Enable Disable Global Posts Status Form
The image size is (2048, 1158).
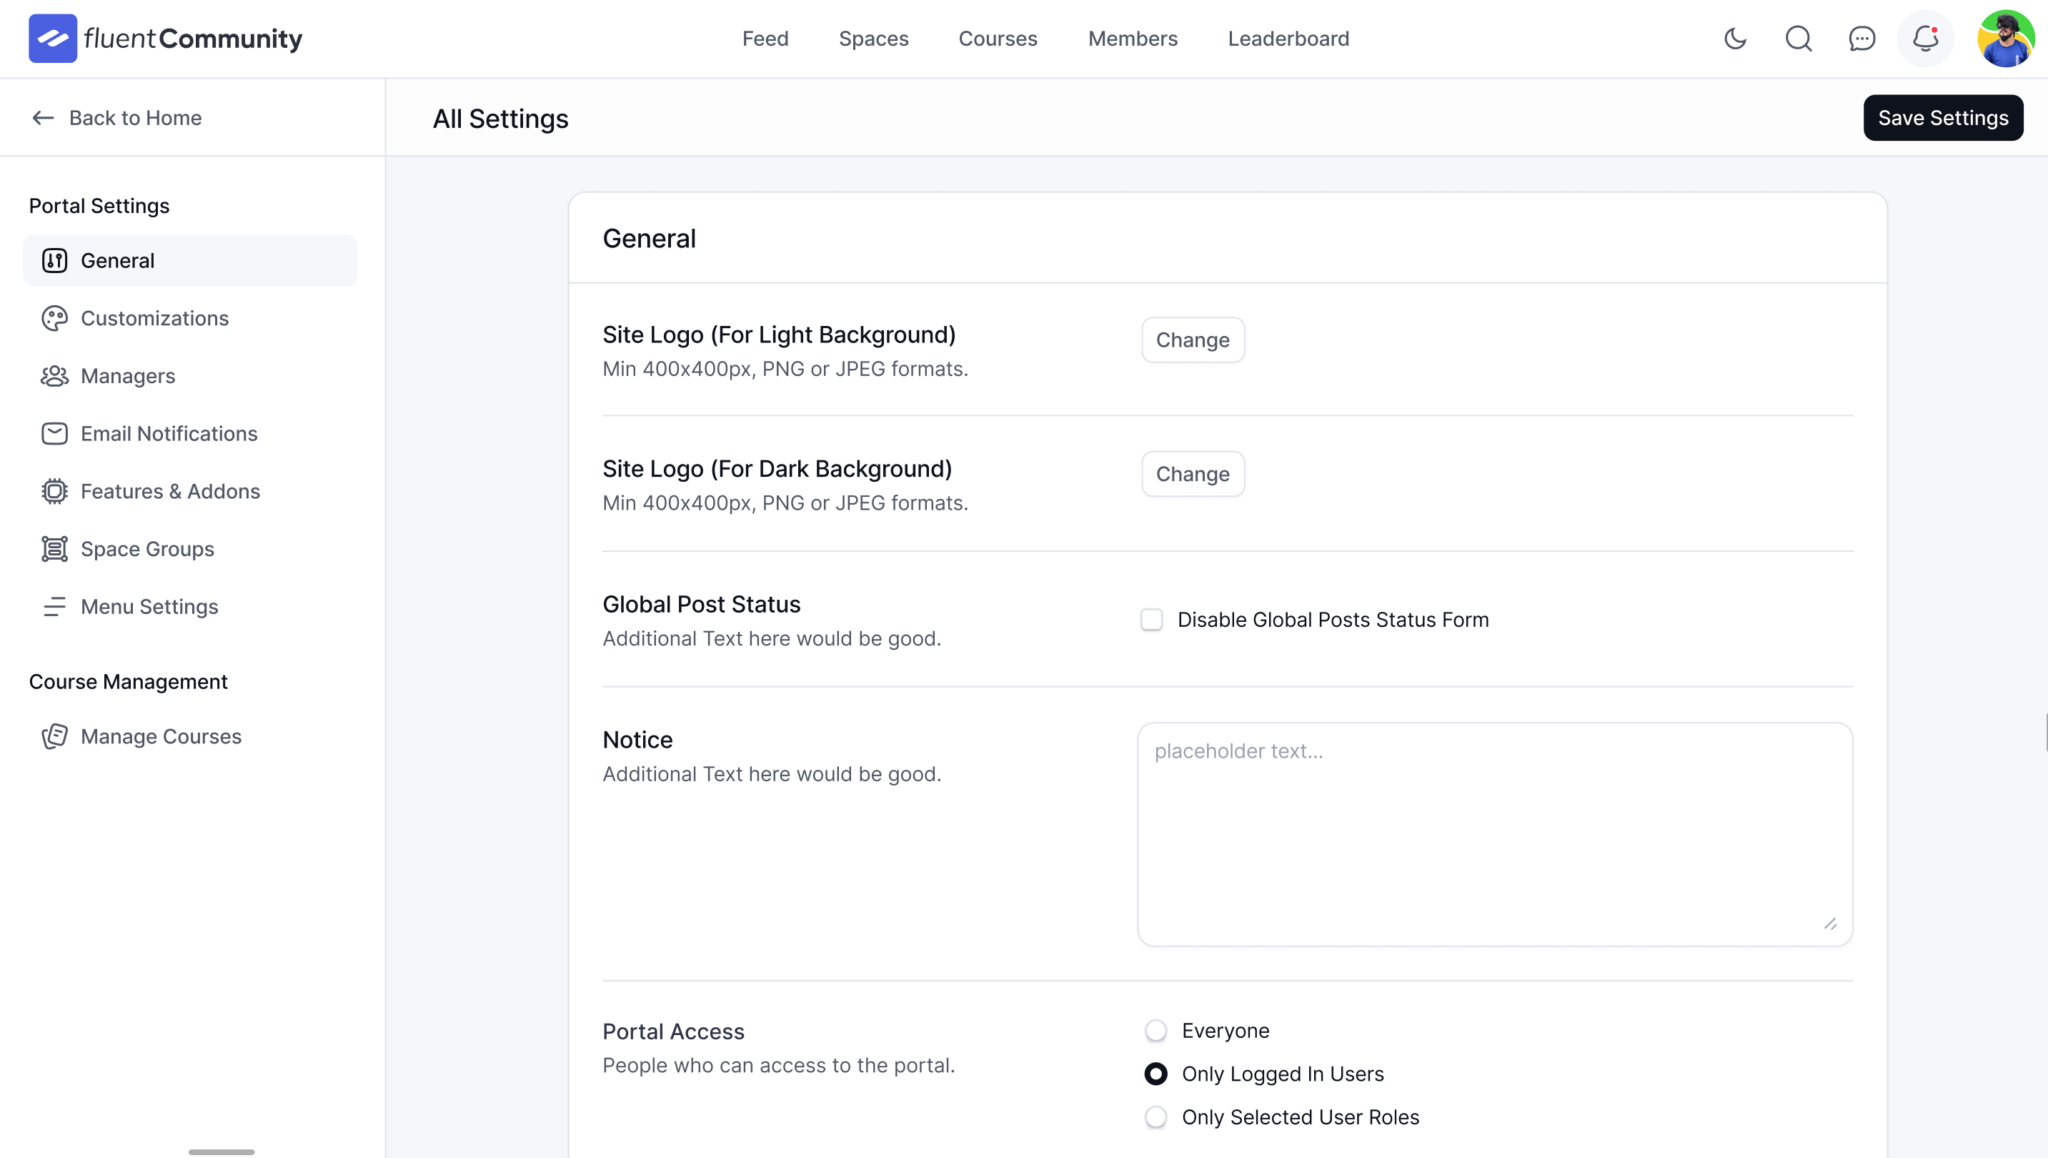[x=1151, y=619]
